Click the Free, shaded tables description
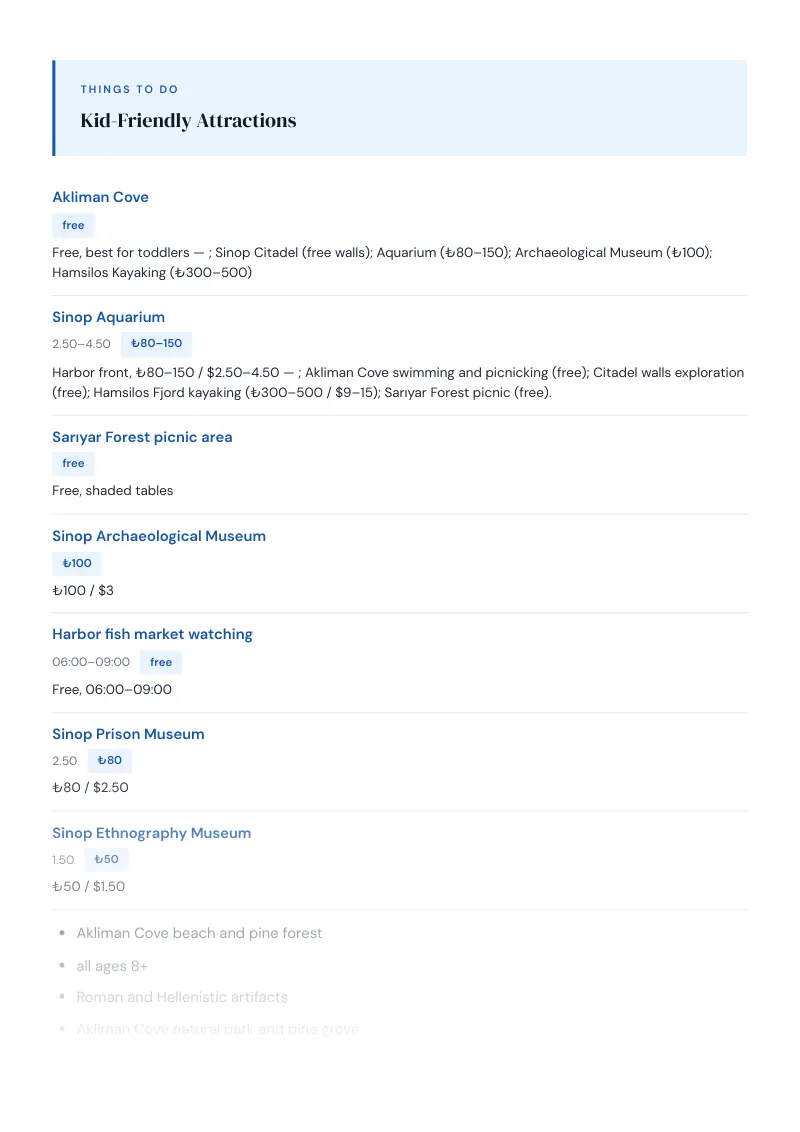 (x=113, y=490)
